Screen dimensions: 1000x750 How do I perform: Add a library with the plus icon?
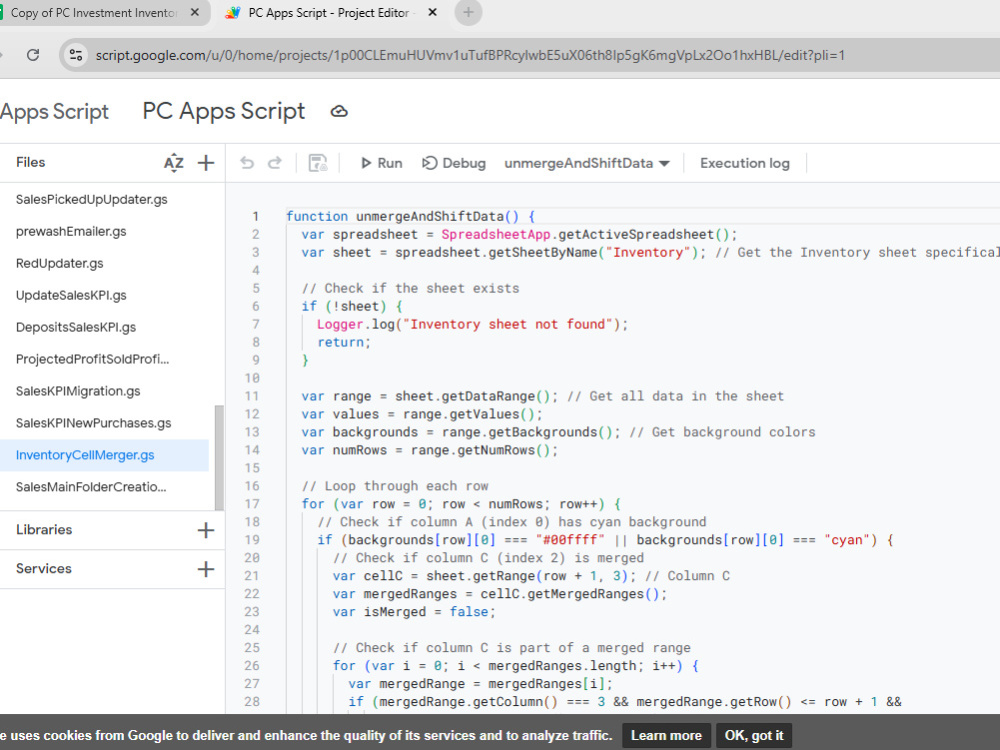click(x=206, y=530)
